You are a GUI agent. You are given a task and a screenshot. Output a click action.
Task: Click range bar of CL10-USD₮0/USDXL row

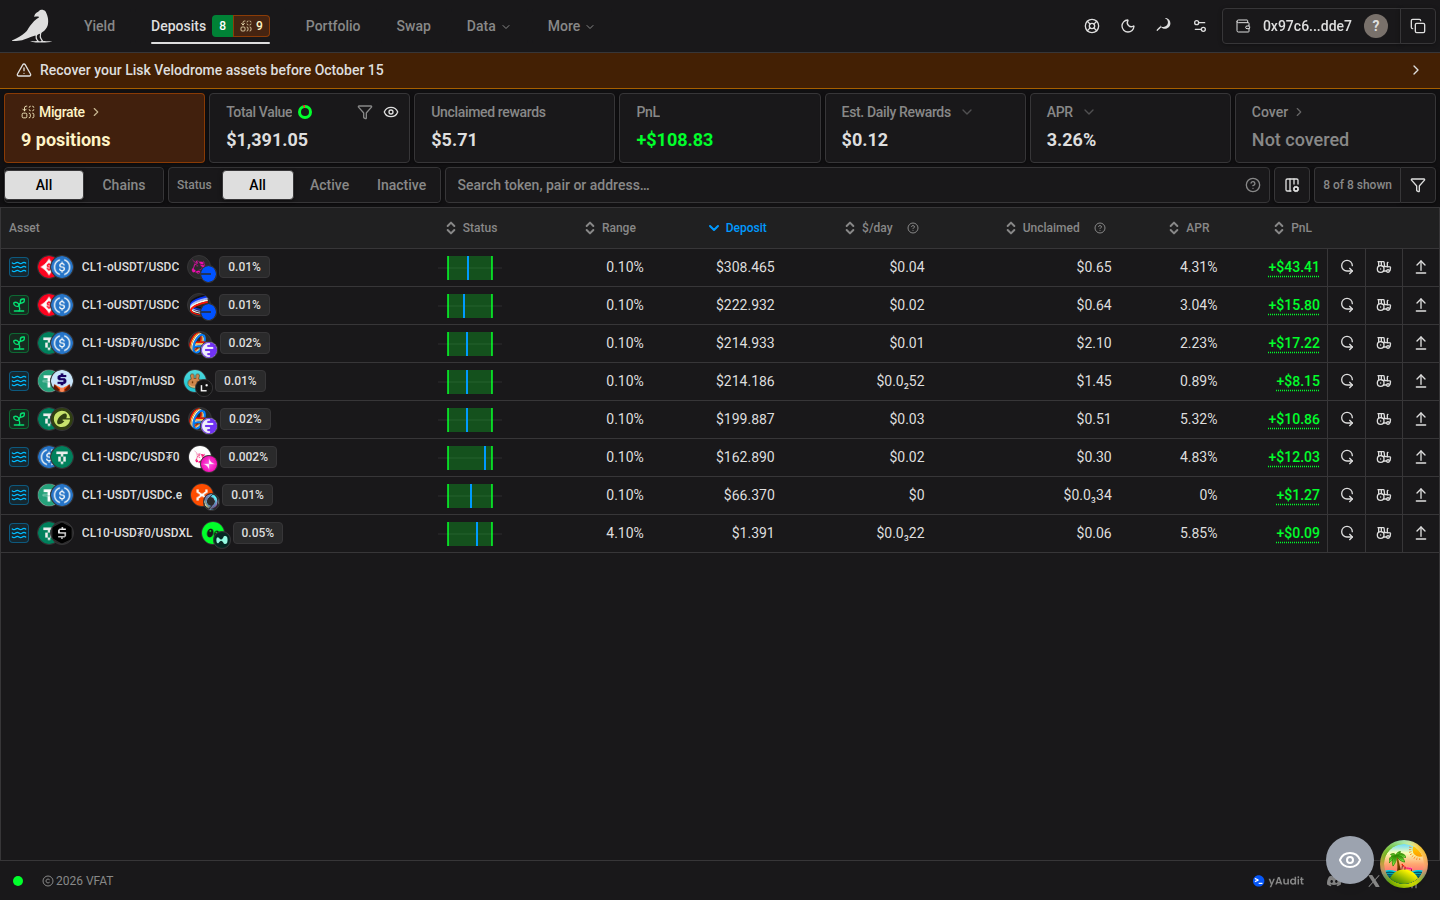pos(470,533)
